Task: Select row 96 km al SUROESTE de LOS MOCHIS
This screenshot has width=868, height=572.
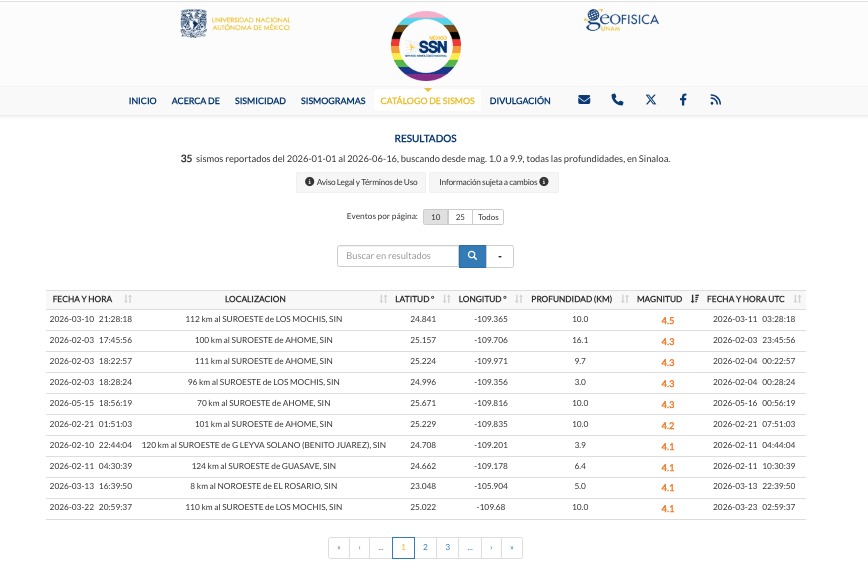Action: 426,383
